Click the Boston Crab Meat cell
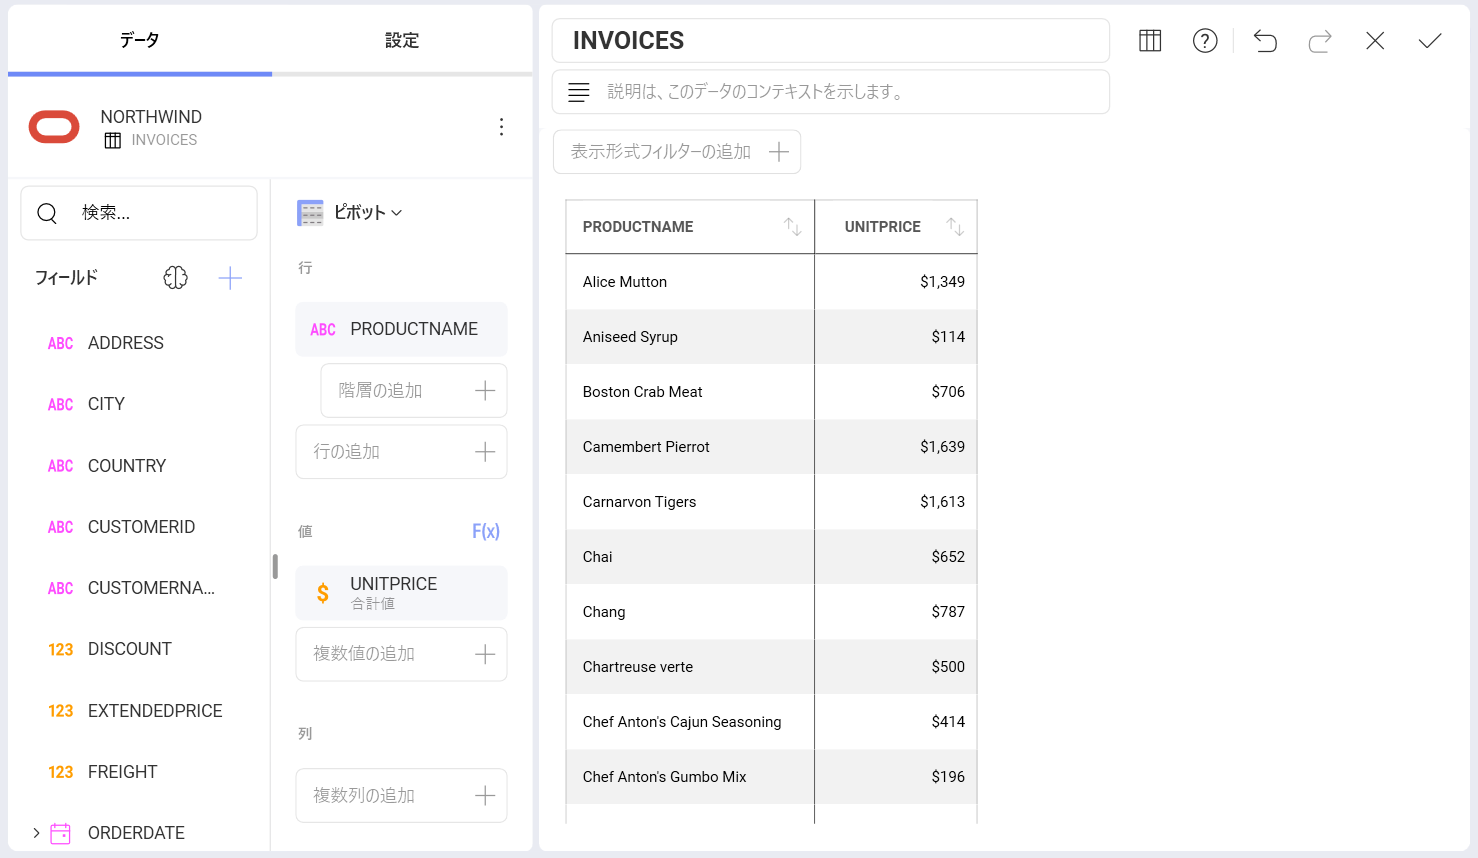This screenshot has width=1478, height=858. pyautogui.click(x=690, y=392)
